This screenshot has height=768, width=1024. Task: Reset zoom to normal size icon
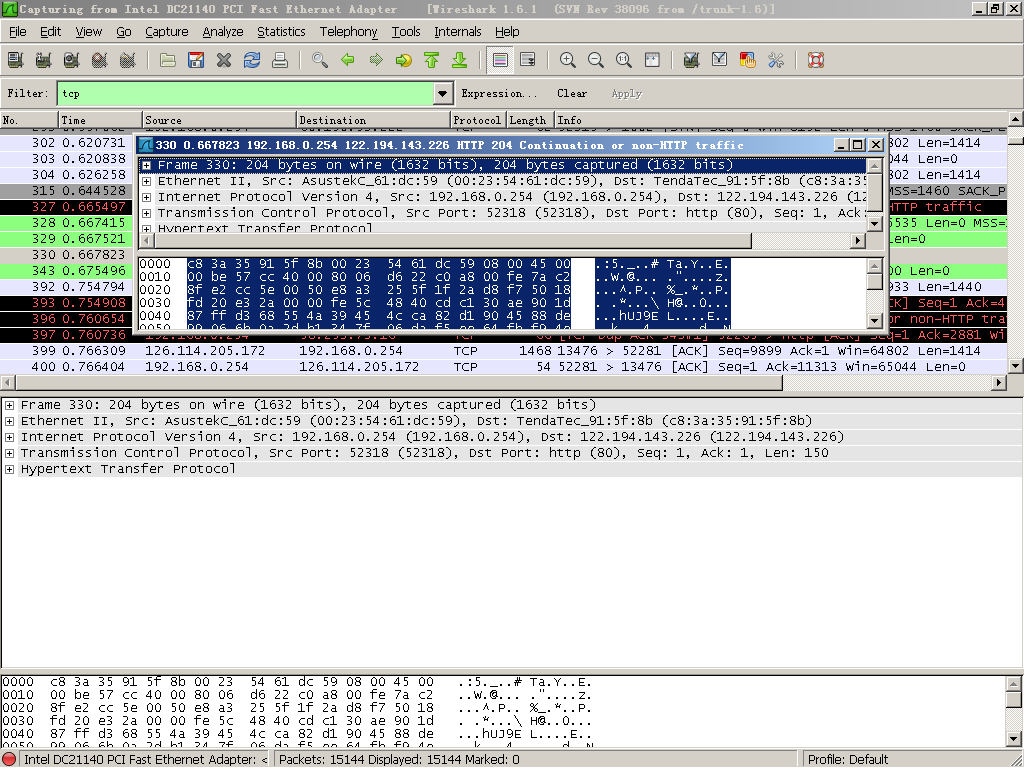click(624, 60)
